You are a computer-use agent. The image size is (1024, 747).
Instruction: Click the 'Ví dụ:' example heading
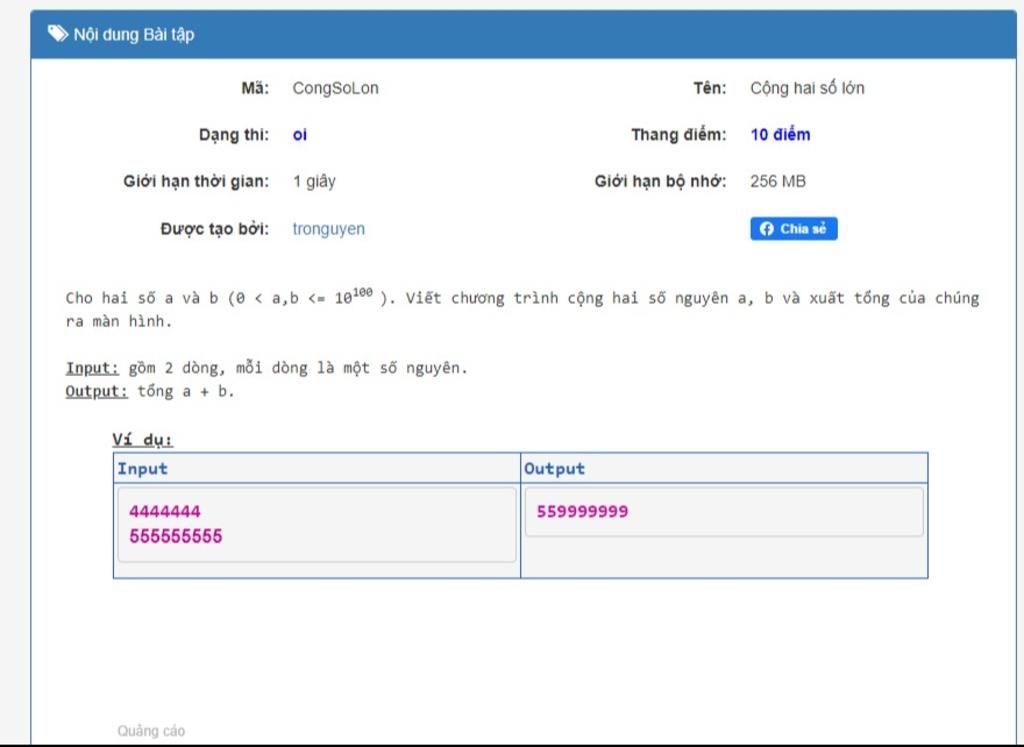(142, 439)
